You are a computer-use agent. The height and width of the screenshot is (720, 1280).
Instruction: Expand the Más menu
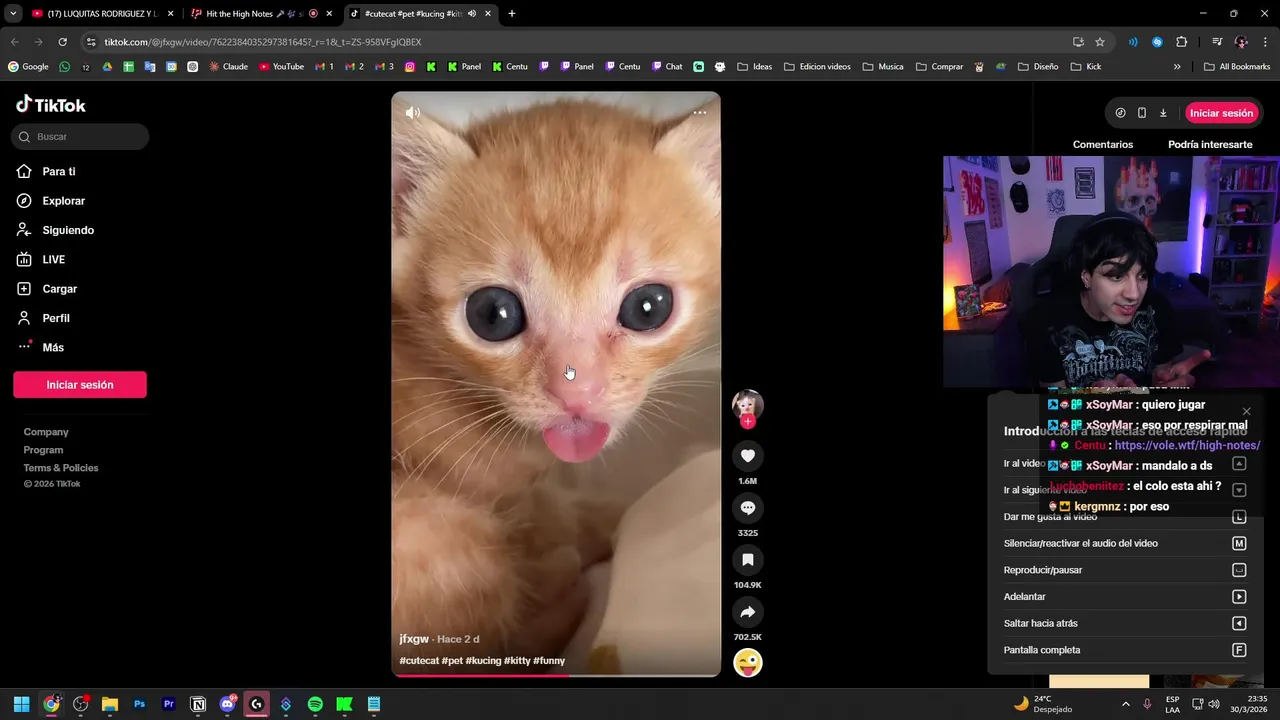[53, 347]
